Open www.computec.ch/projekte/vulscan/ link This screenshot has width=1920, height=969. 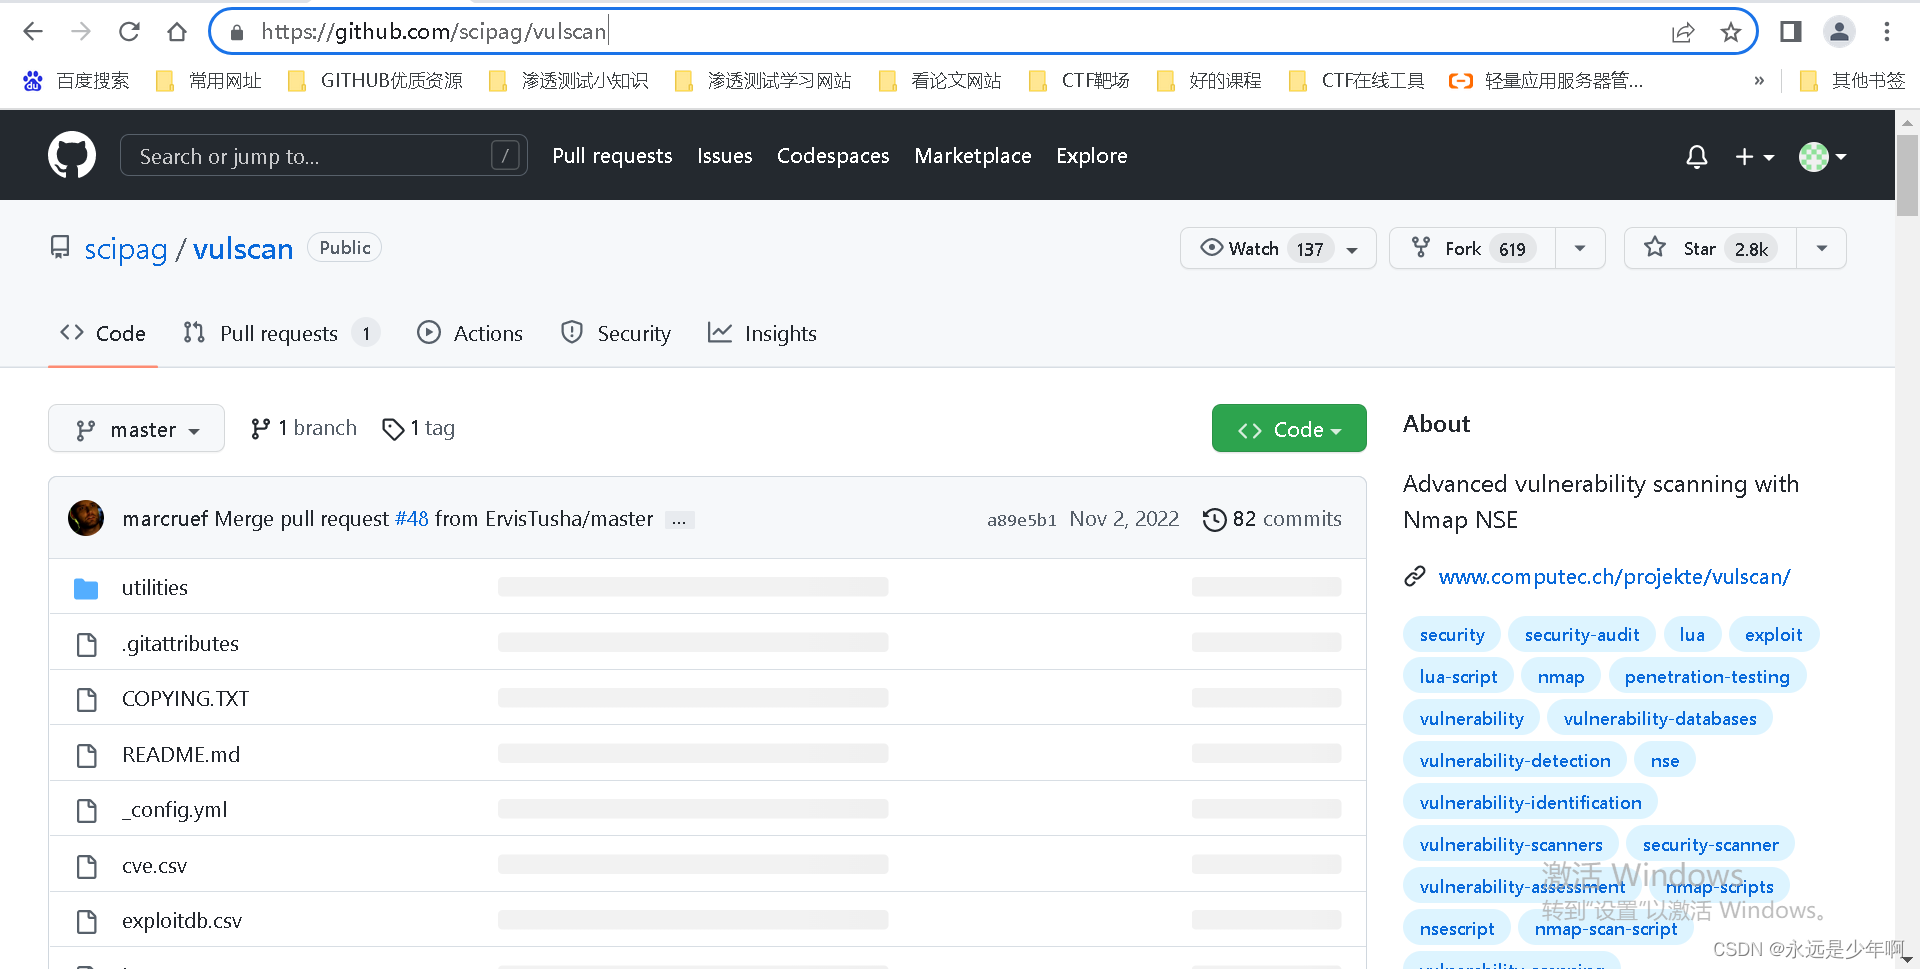pos(1614,577)
